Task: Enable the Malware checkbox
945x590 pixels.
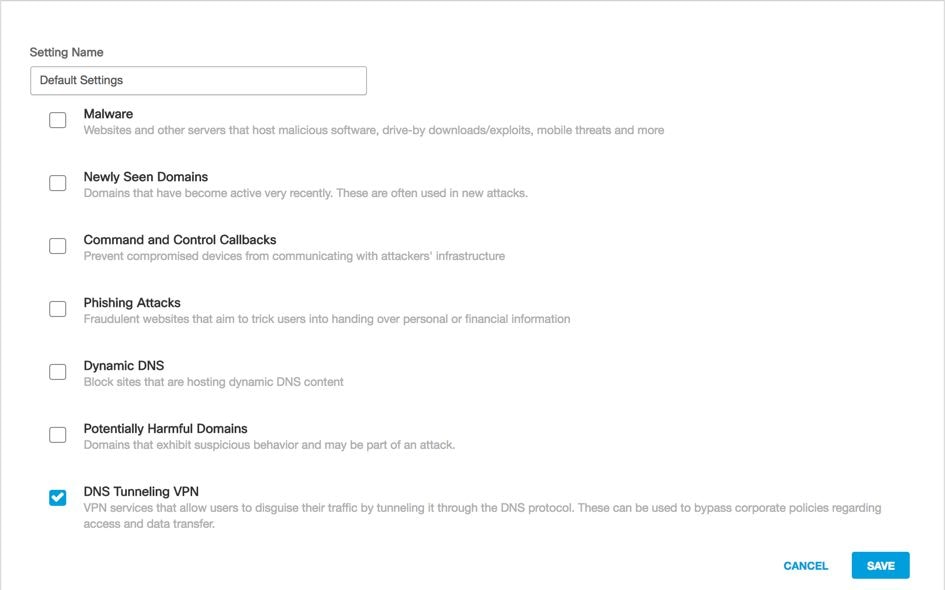Action: [58, 120]
